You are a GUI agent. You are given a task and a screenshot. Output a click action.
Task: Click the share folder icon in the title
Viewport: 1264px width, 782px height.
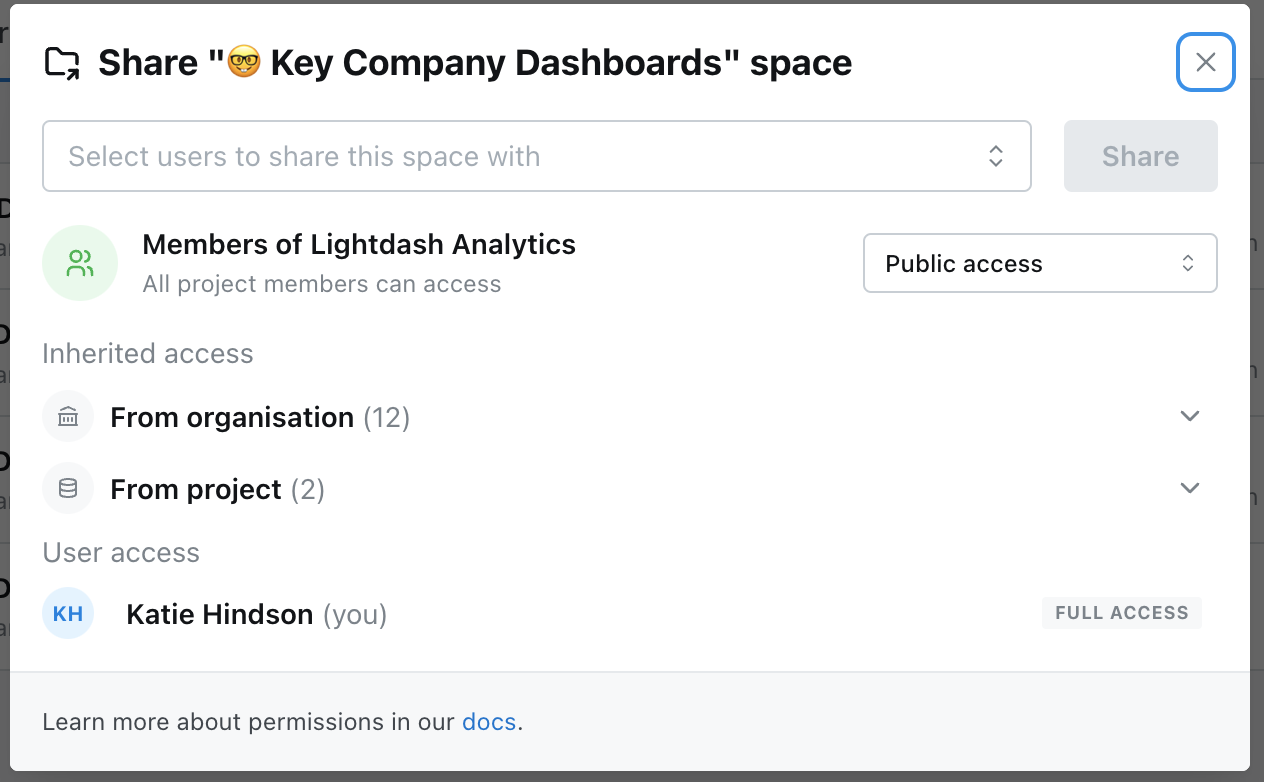(x=62, y=64)
